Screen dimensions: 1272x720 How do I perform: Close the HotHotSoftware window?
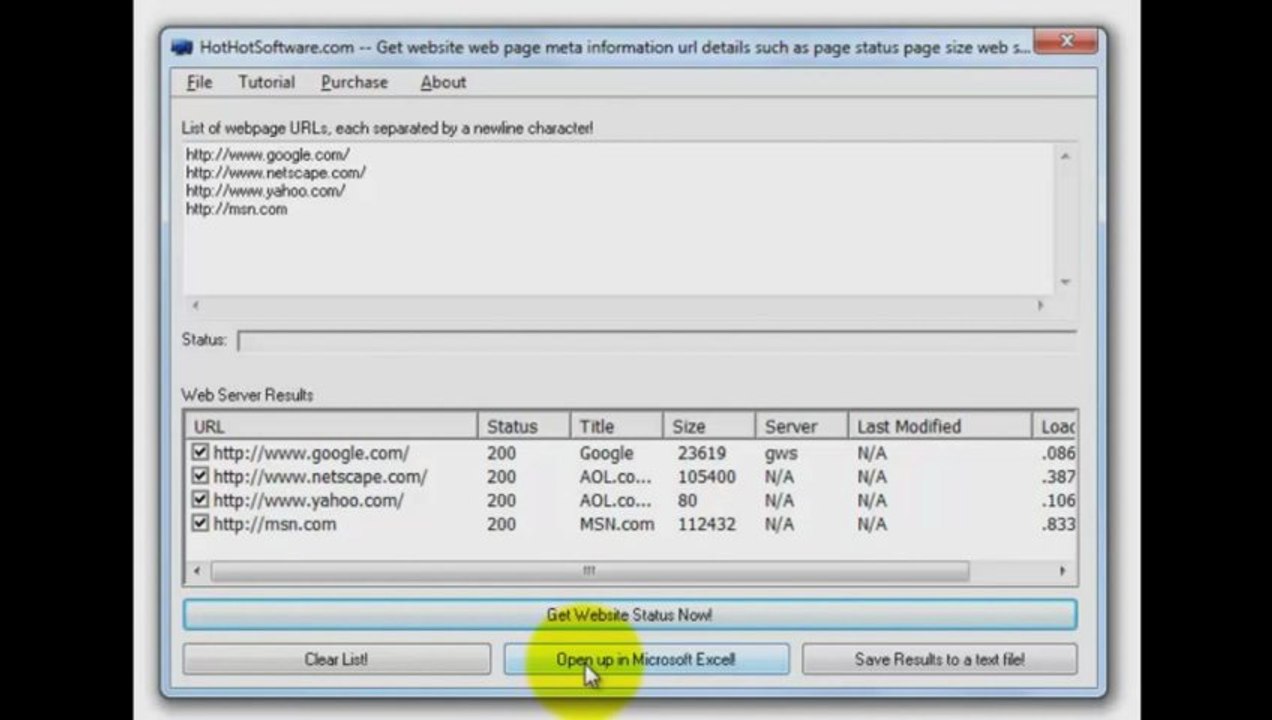1066,42
